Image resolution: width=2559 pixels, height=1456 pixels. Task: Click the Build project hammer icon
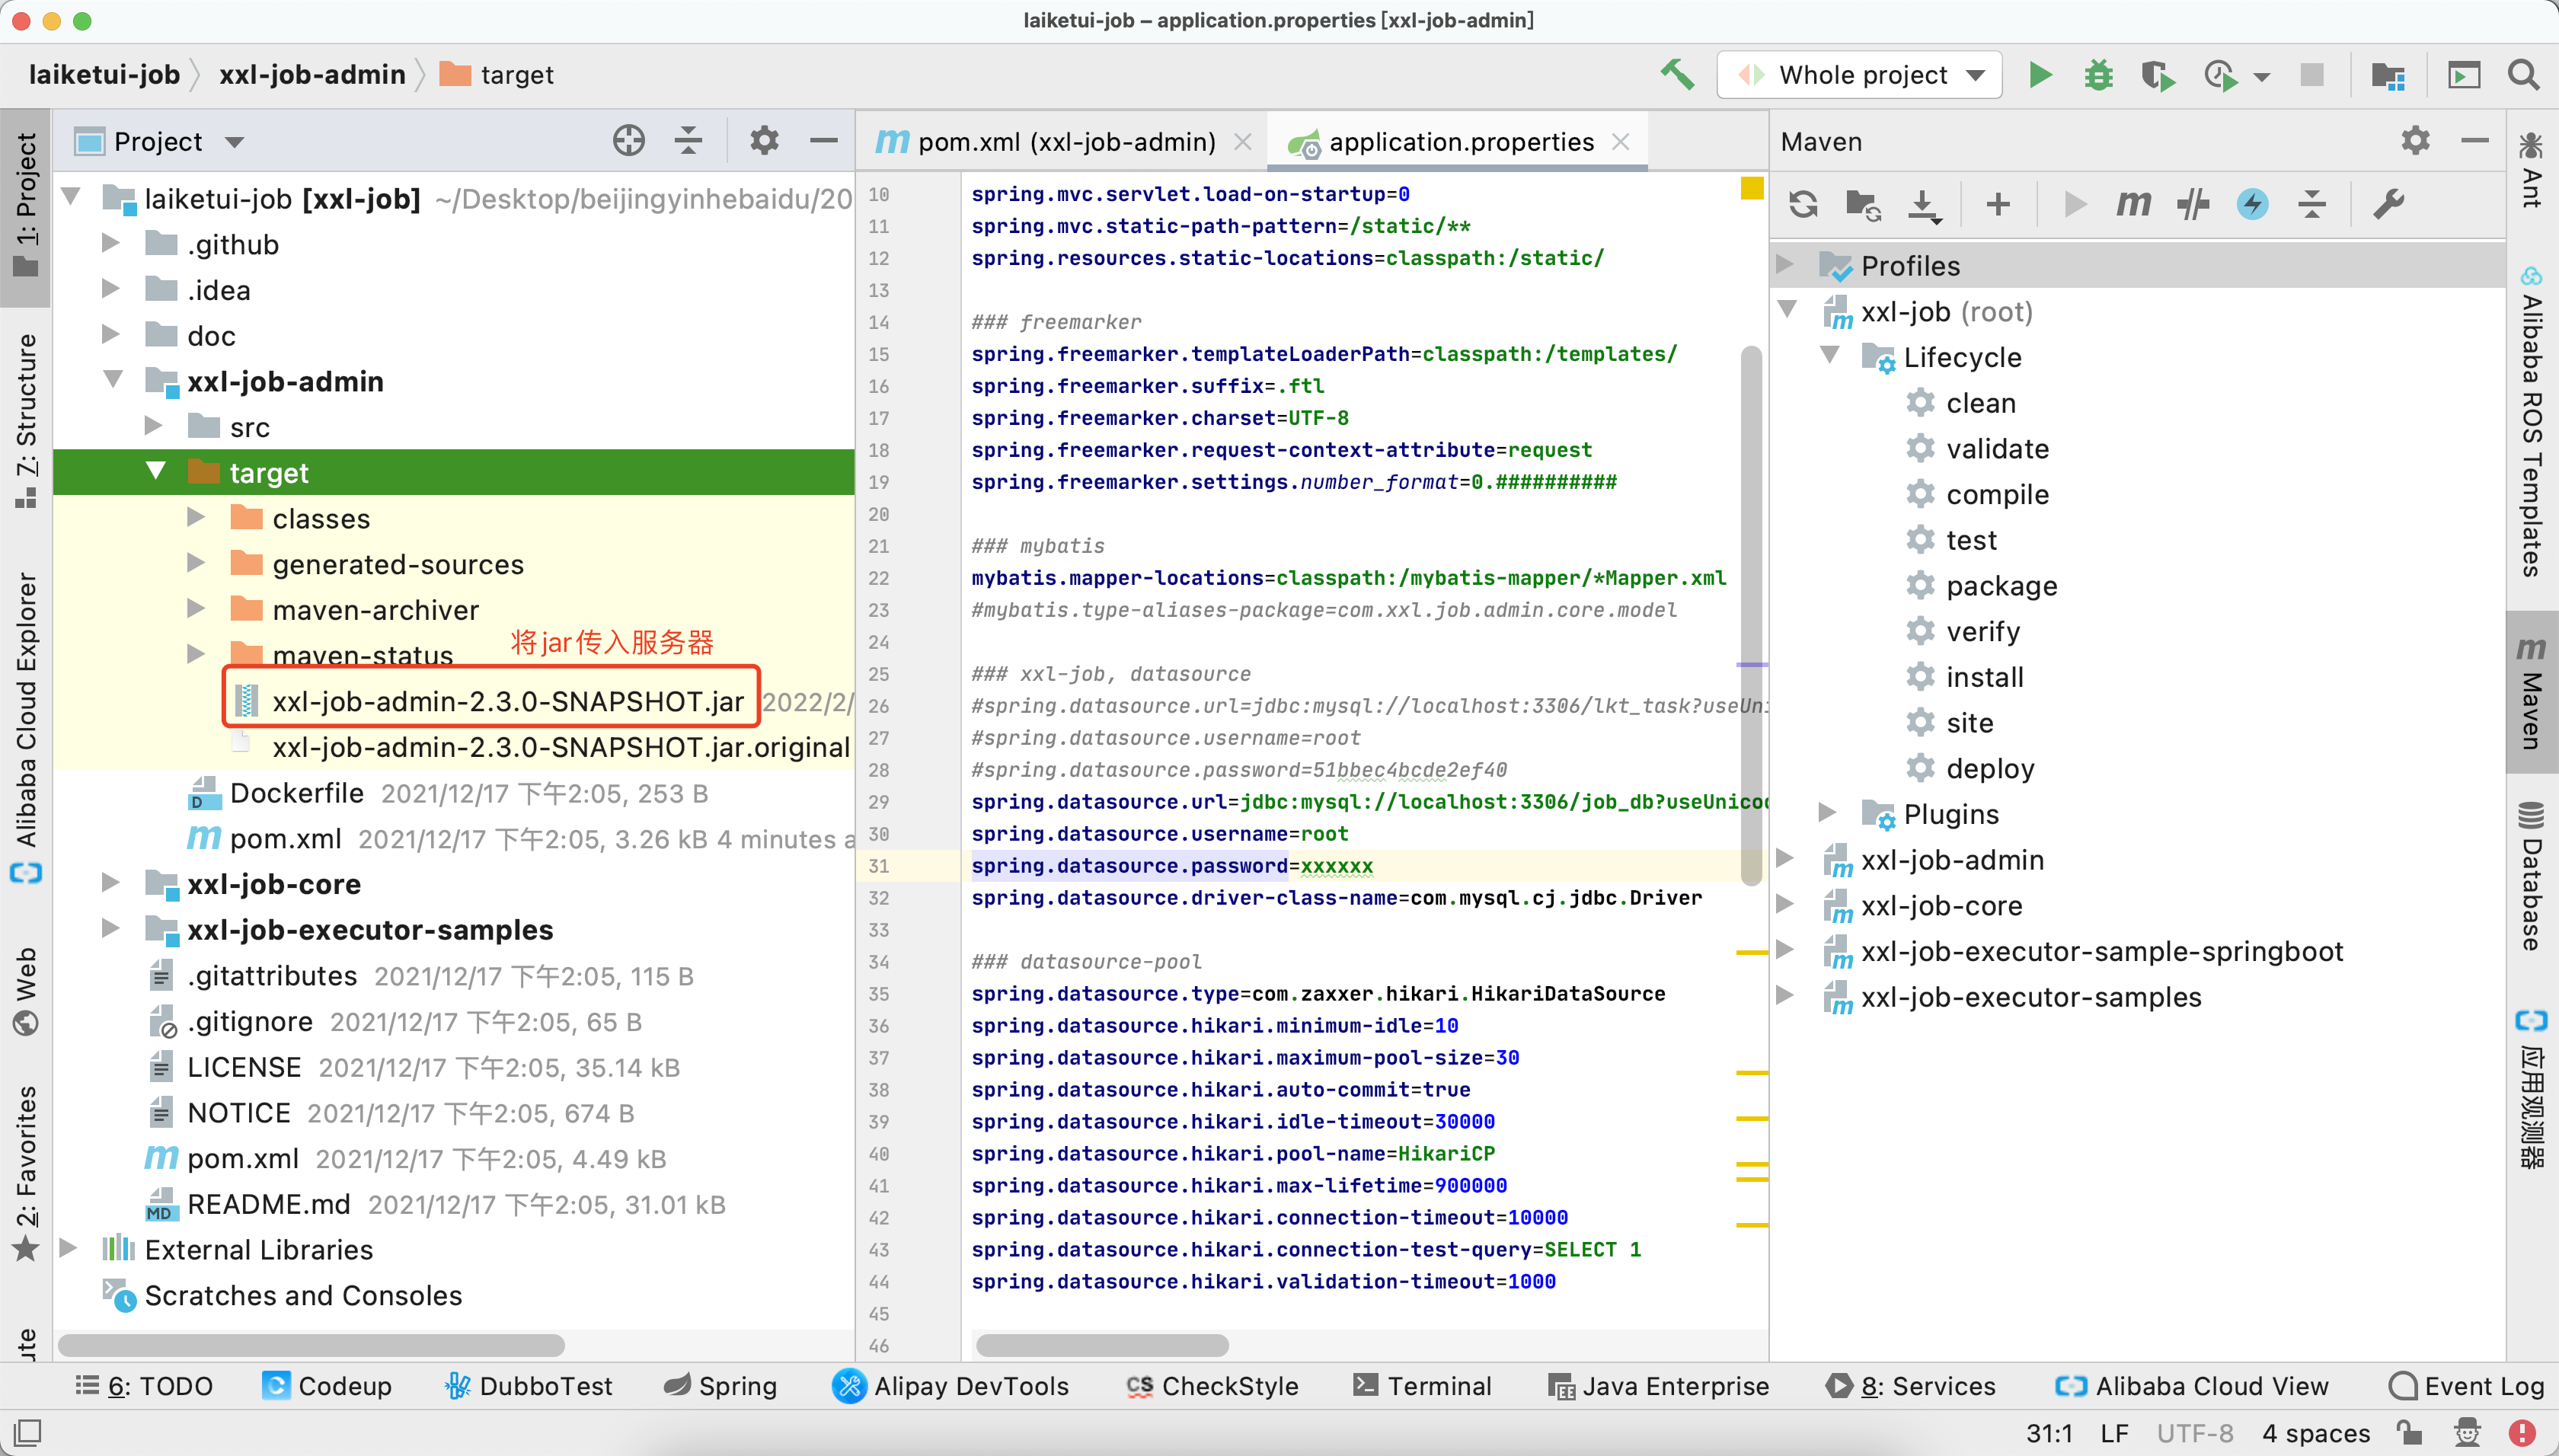click(x=1678, y=75)
